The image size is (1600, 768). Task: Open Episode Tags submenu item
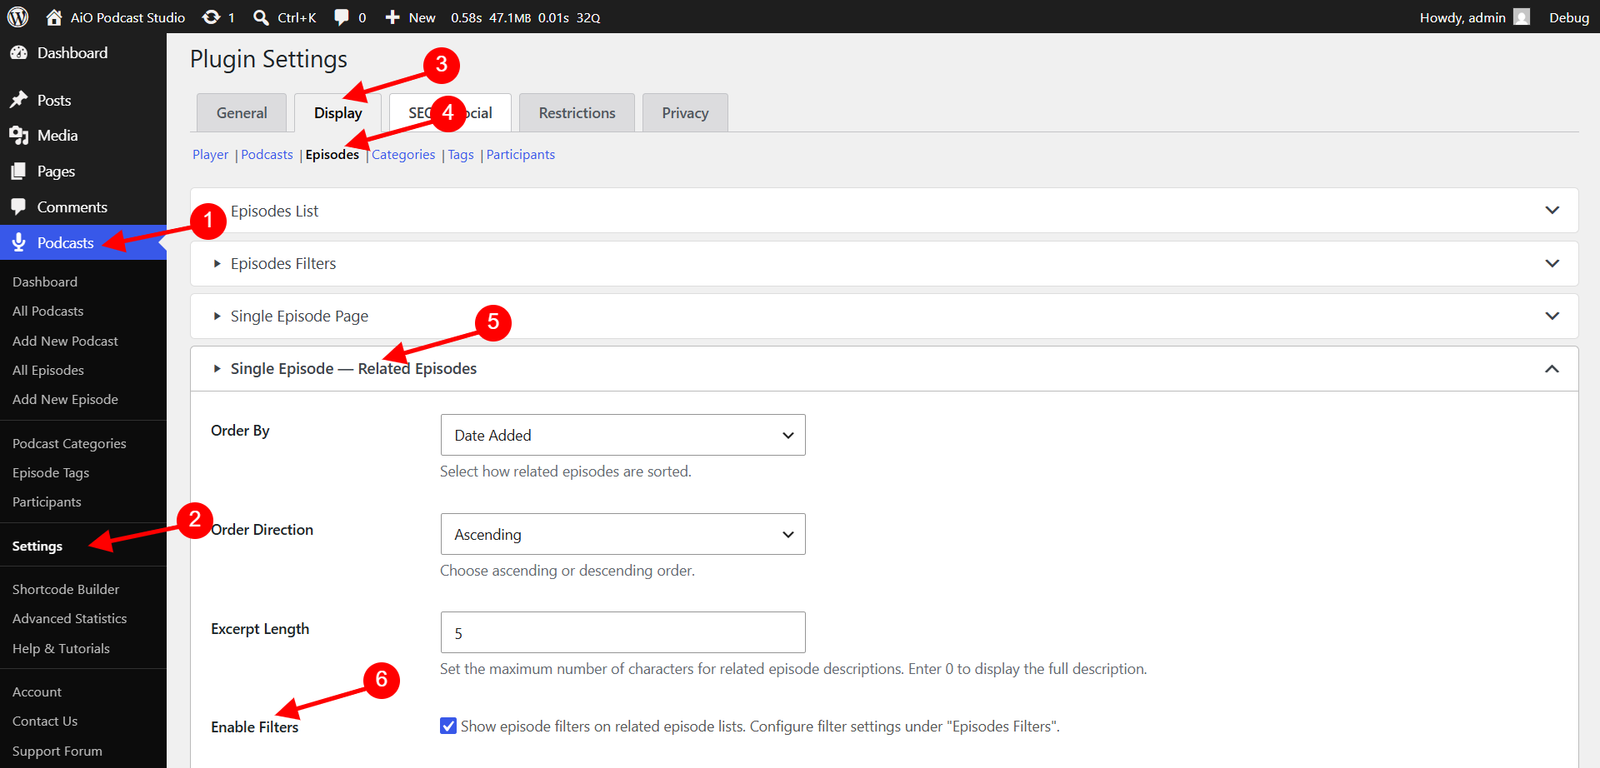tap(51, 473)
